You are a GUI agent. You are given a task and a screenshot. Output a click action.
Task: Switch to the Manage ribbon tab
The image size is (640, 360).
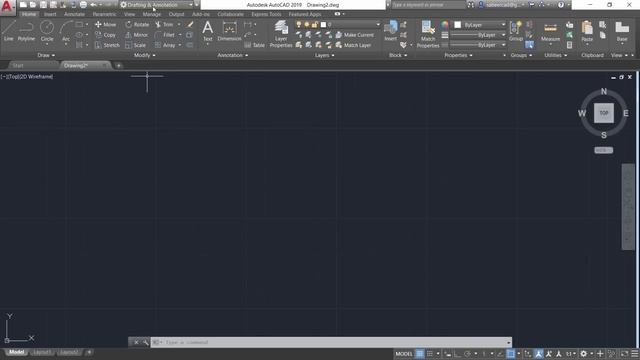tap(151, 14)
